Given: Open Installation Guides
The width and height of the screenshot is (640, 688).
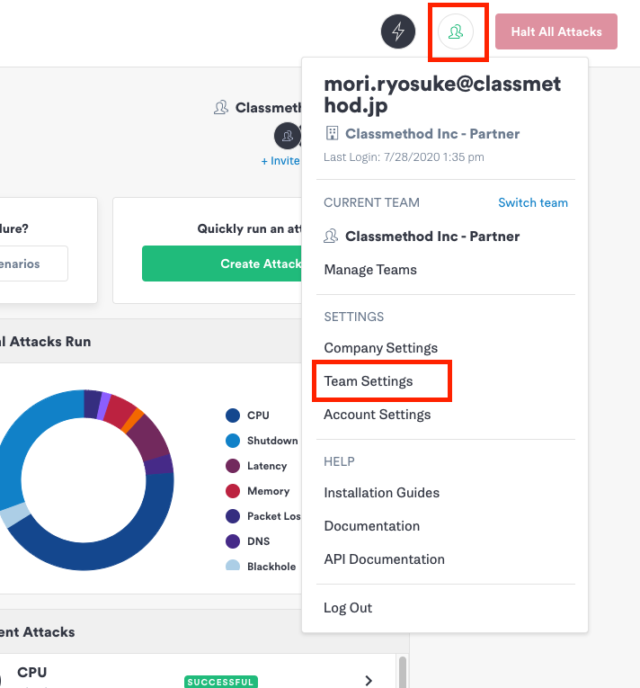Looking at the screenshot, I should point(382,493).
